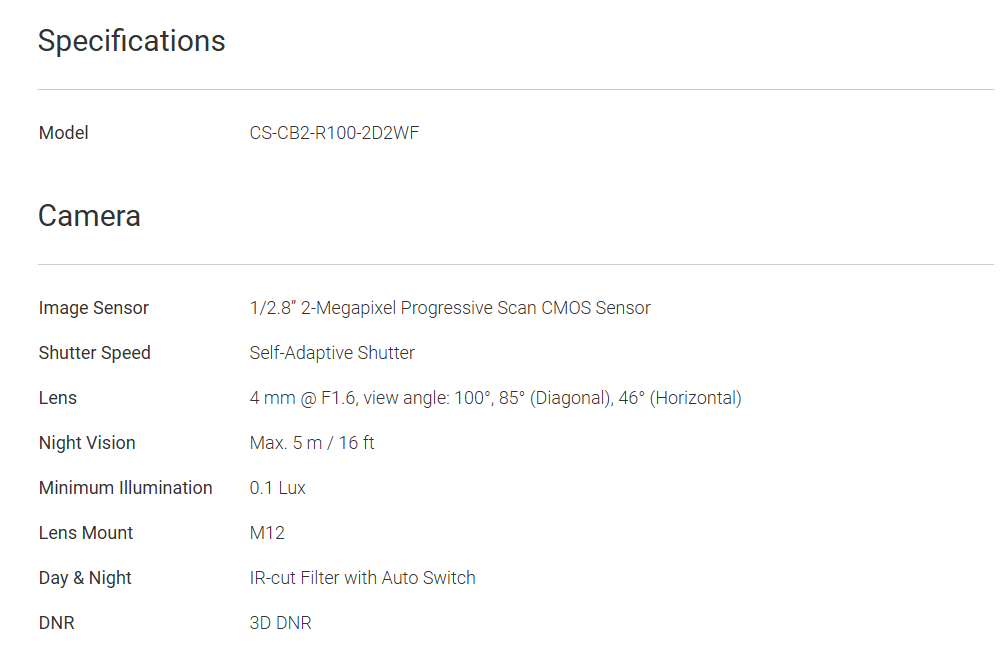Screen dimensions: 1002x657
Task: Click the Lens row label
Action: tap(57, 398)
